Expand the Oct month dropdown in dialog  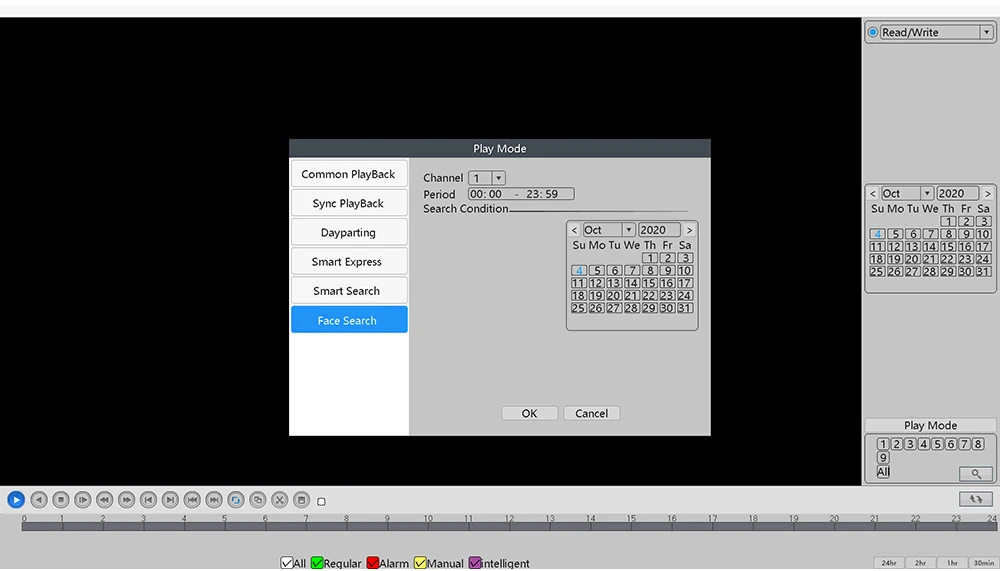(x=608, y=230)
